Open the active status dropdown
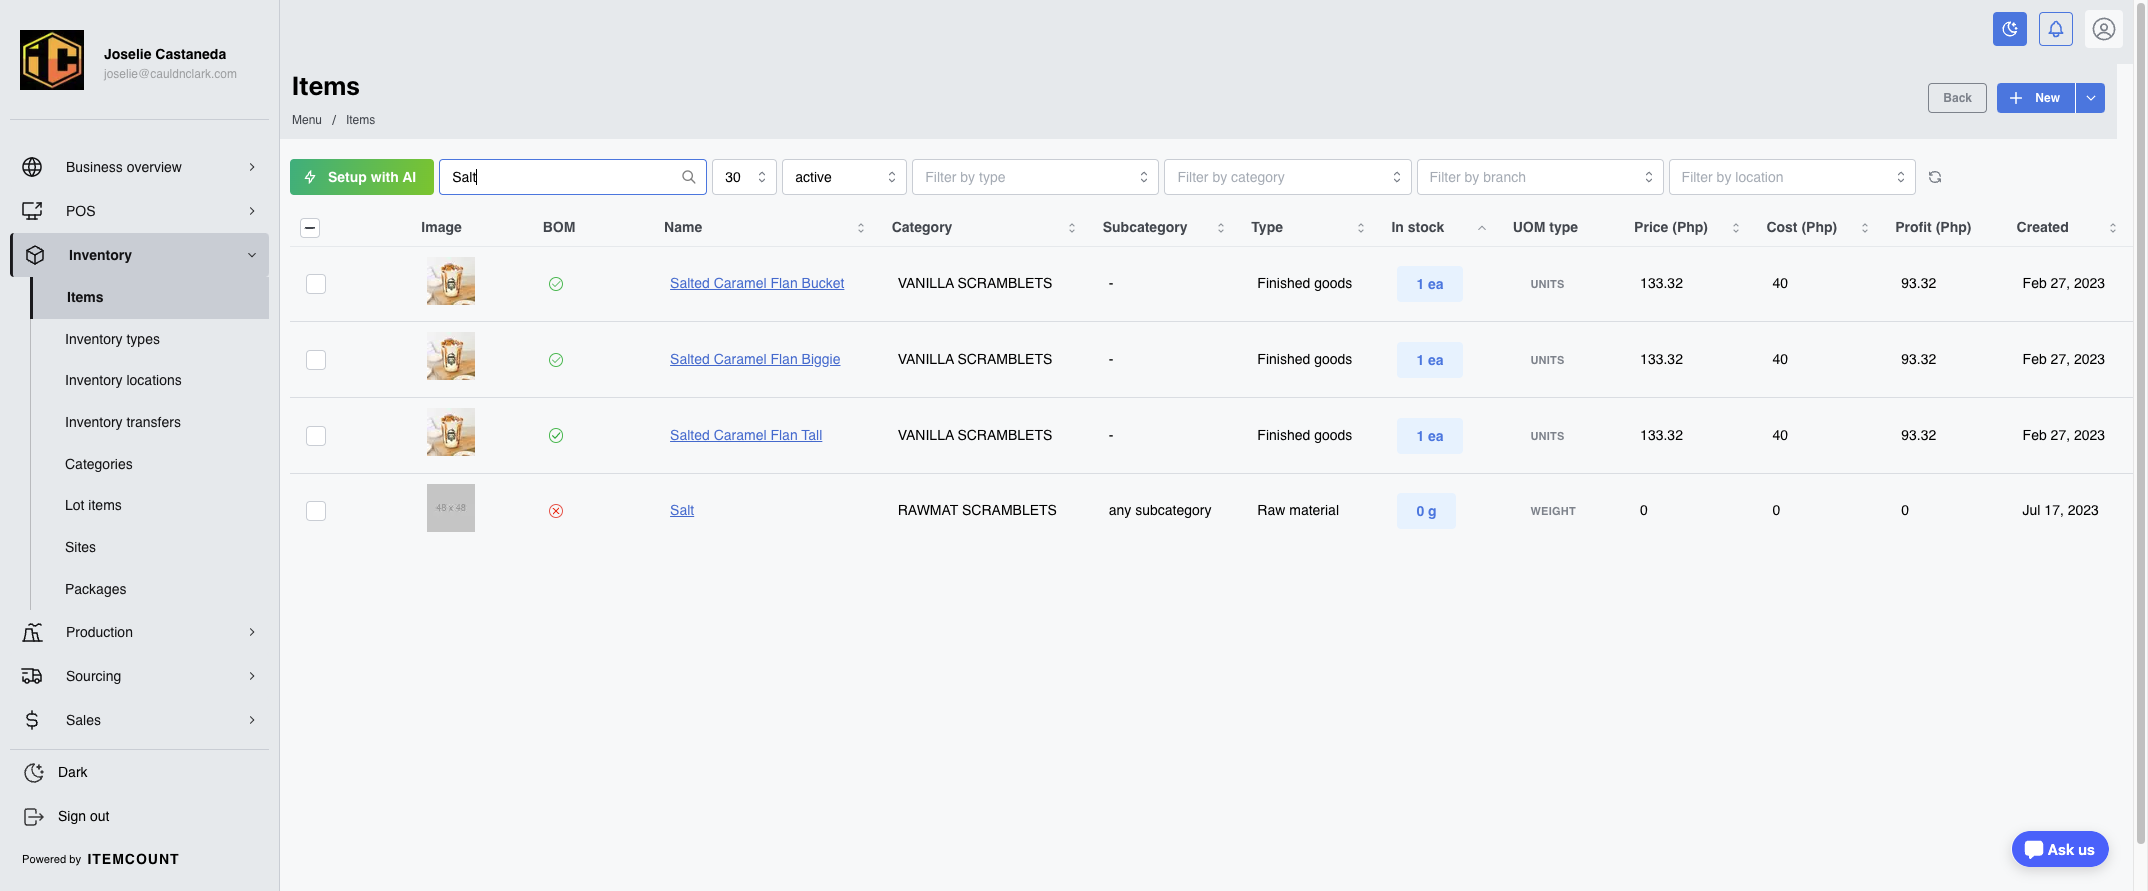2148x891 pixels. tap(844, 177)
